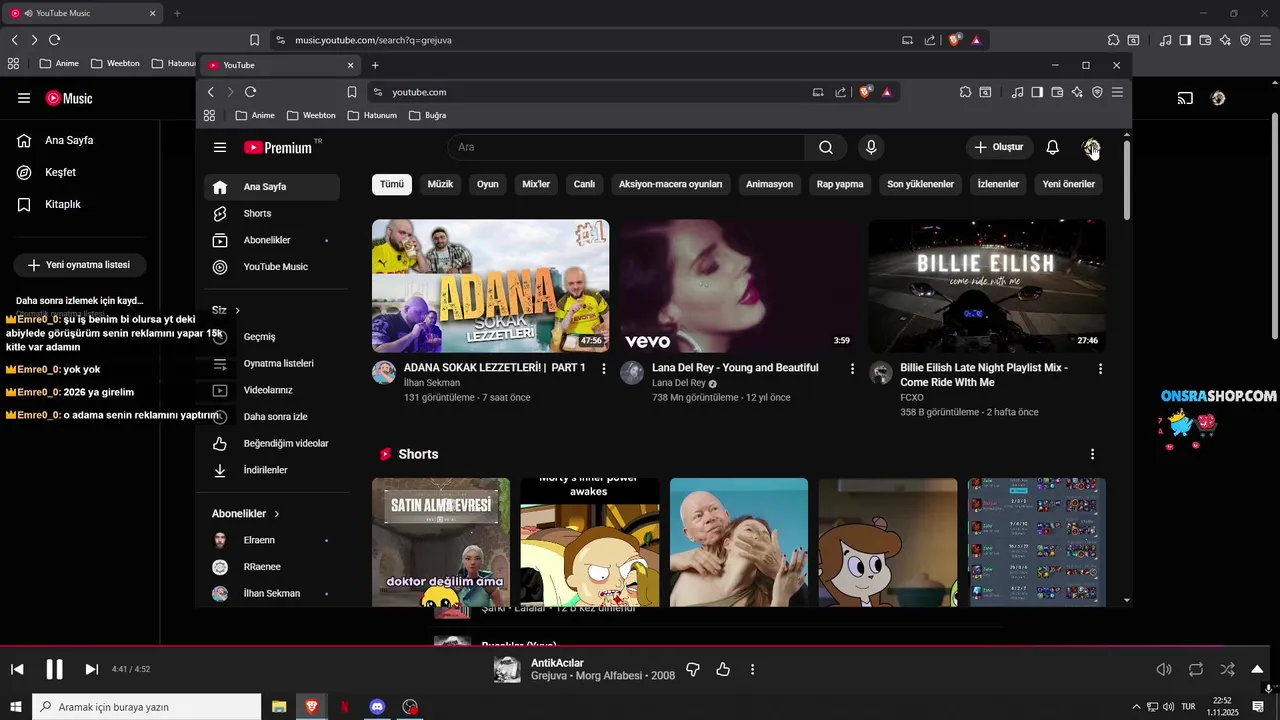Open more options for AntikAcılar song
1280x720 pixels.
pyautogui.click(x=752, y=669)
